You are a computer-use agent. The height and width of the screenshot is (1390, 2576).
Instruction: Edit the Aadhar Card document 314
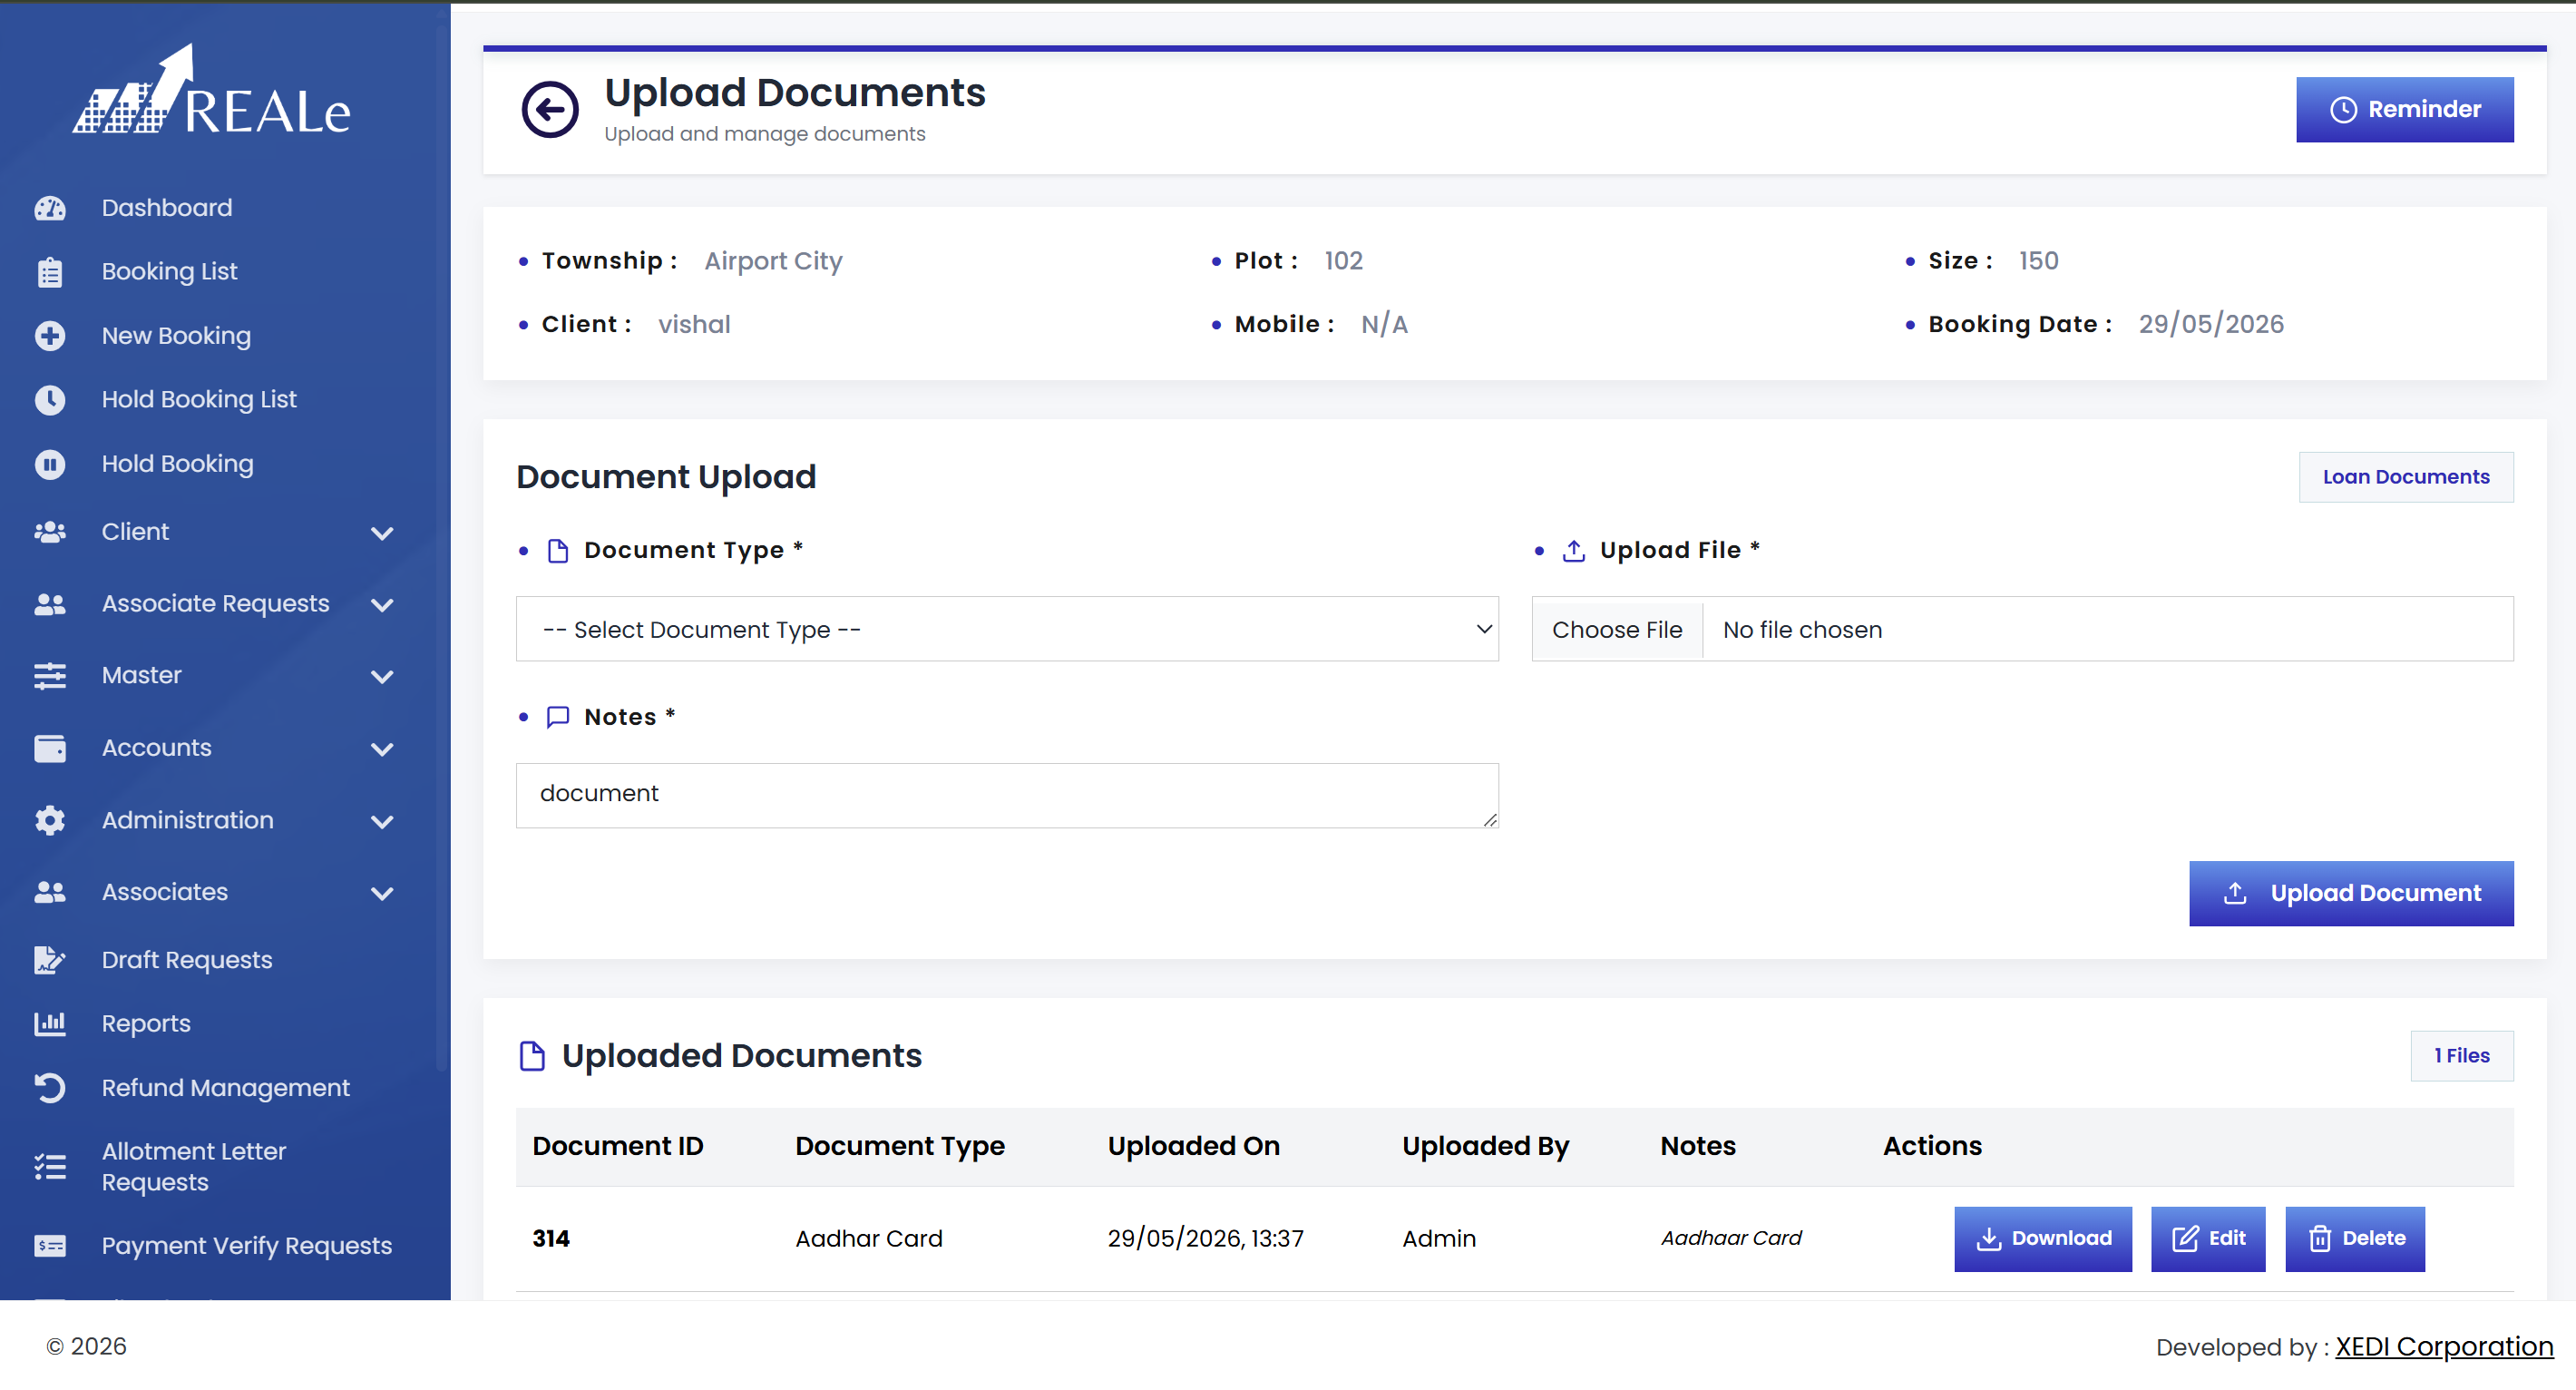[x=2207, y=1239]
